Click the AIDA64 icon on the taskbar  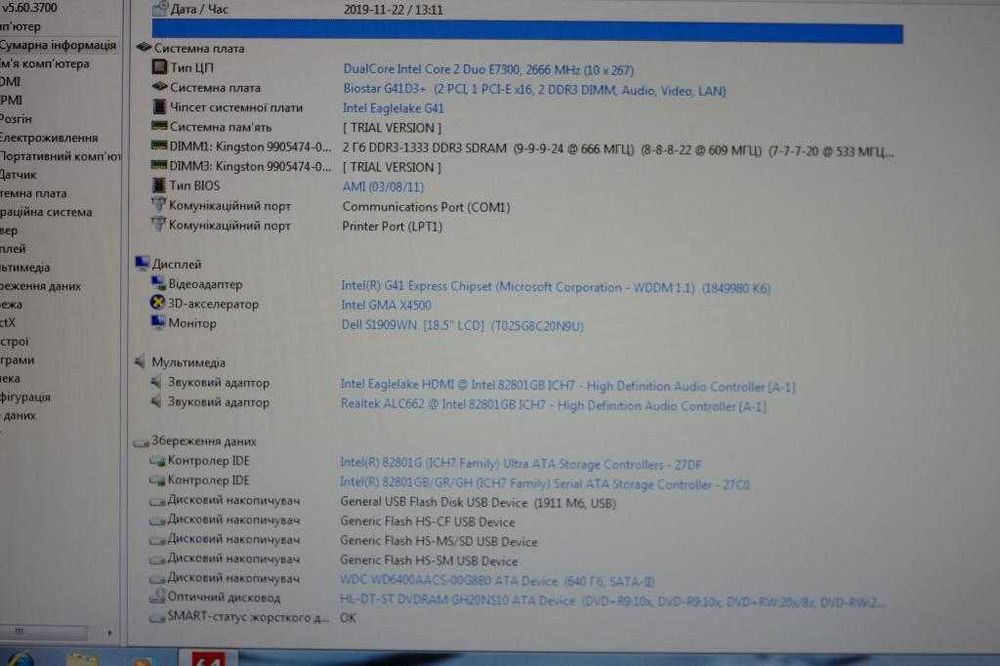[x=209, y=658]
